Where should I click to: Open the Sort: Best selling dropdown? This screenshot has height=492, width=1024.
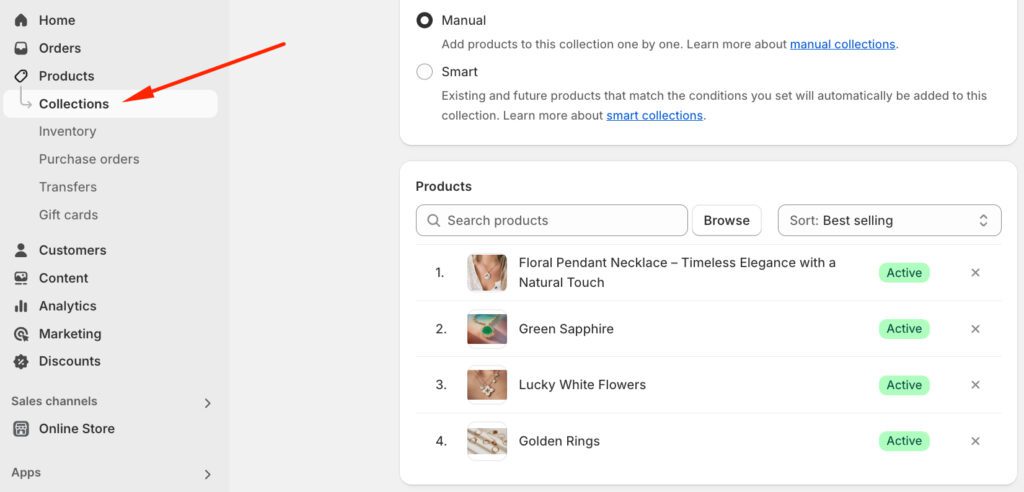coord(889,220)
